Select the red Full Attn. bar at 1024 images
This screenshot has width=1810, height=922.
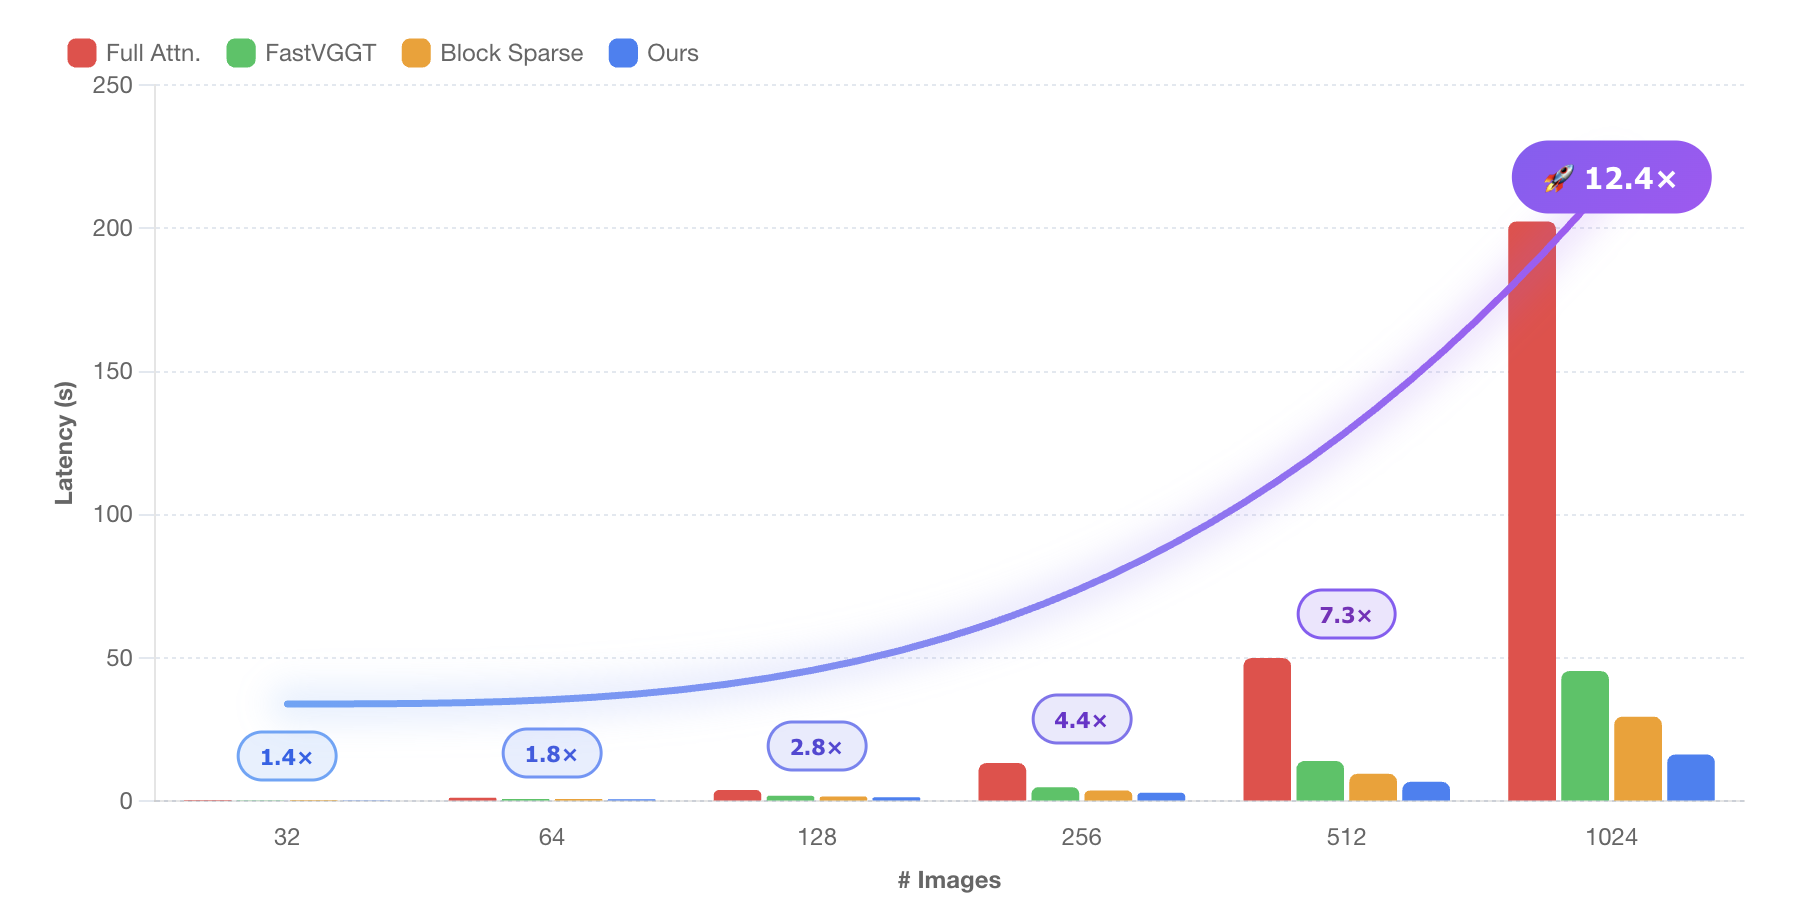click(x=1531, y=510)
